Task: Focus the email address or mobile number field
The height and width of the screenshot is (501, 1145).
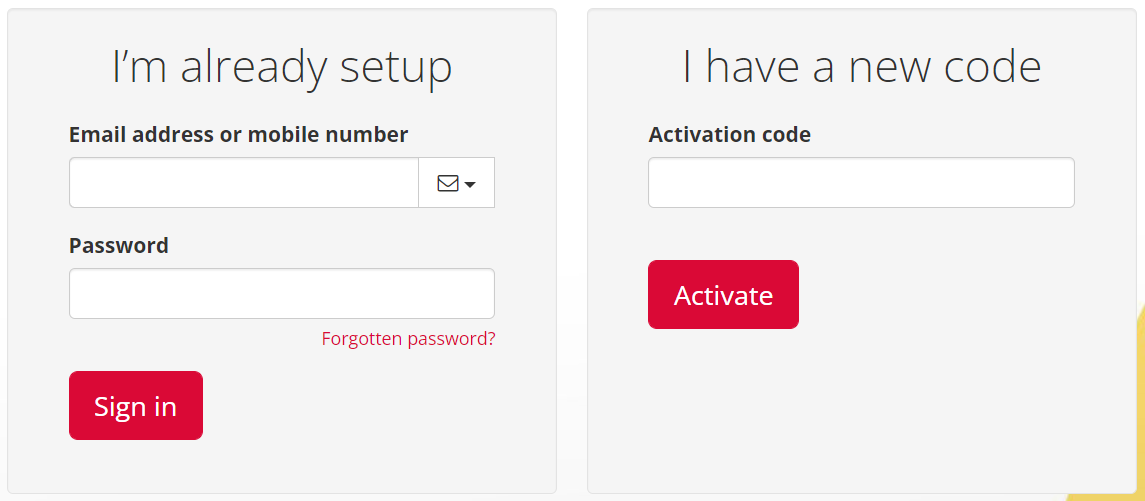Action: click(x=243, y=183)
